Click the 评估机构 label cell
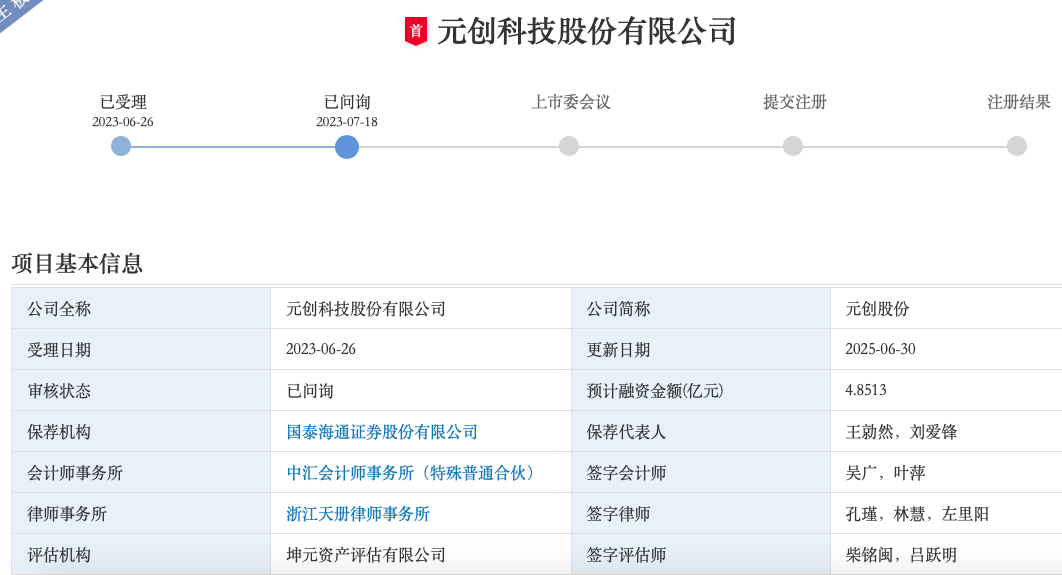The height and width of the screenshot is (575, 1062). click(141, 555)
